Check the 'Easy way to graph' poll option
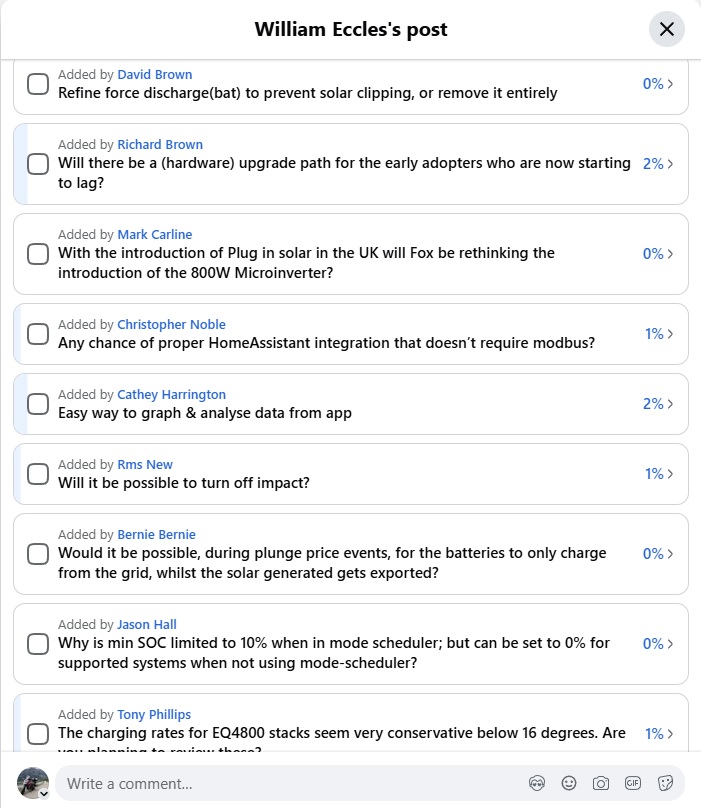Viewport: 701px width, 808px height. (38, 404)
